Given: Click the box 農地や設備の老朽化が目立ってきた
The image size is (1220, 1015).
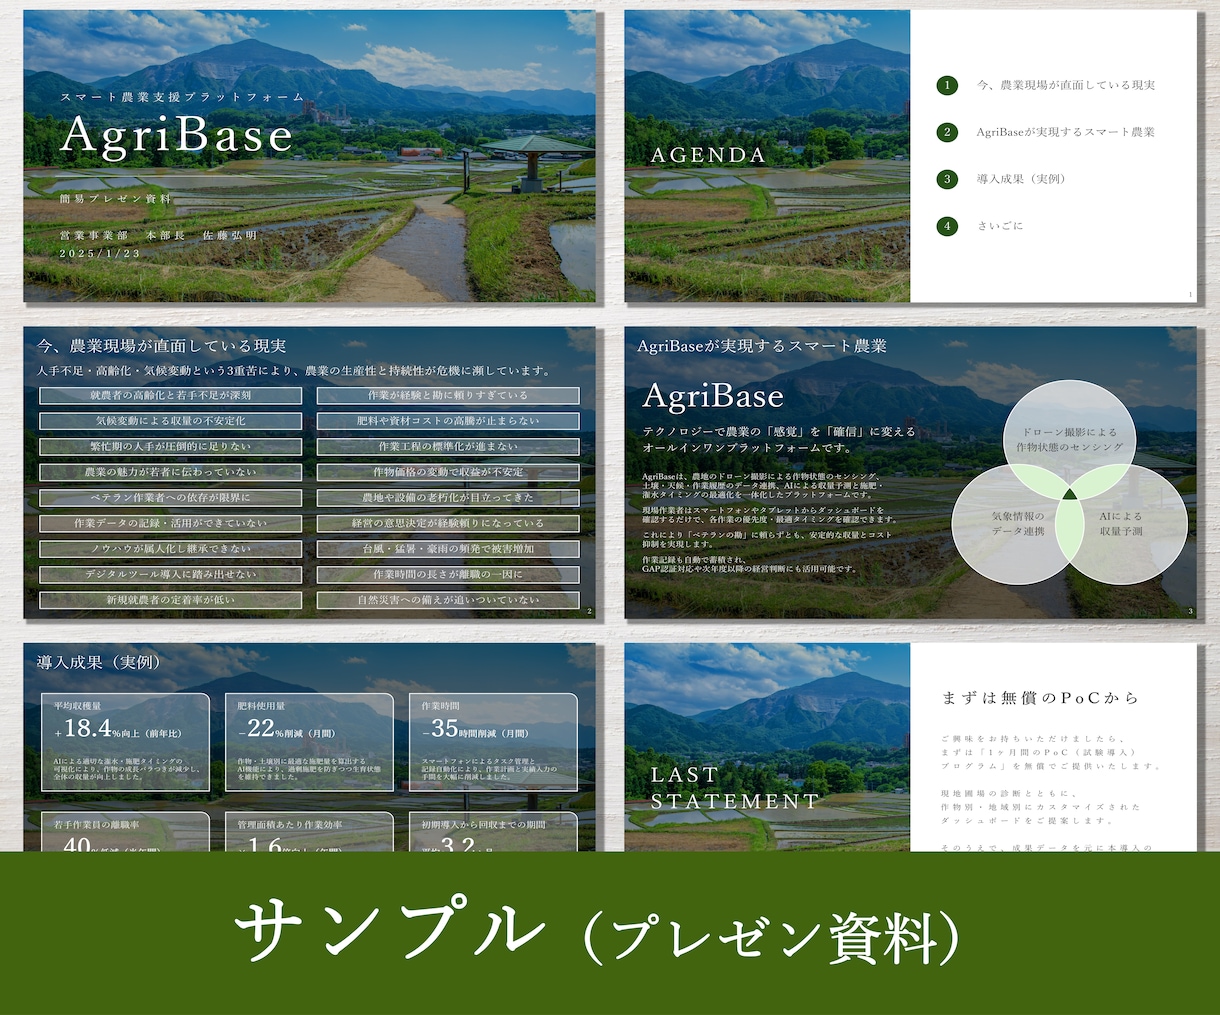Looking at the screenshot, I should click(x=448, y=498).
